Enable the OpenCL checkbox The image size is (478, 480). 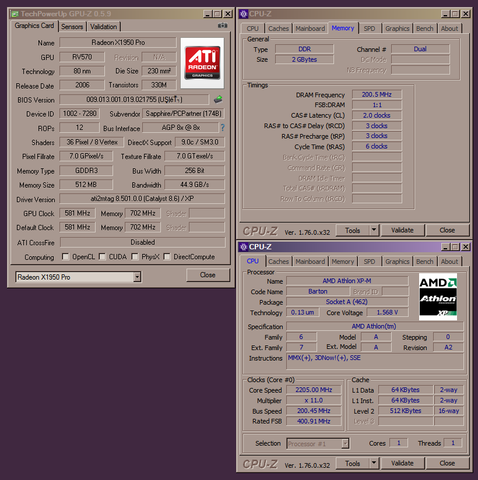point(65,257)
